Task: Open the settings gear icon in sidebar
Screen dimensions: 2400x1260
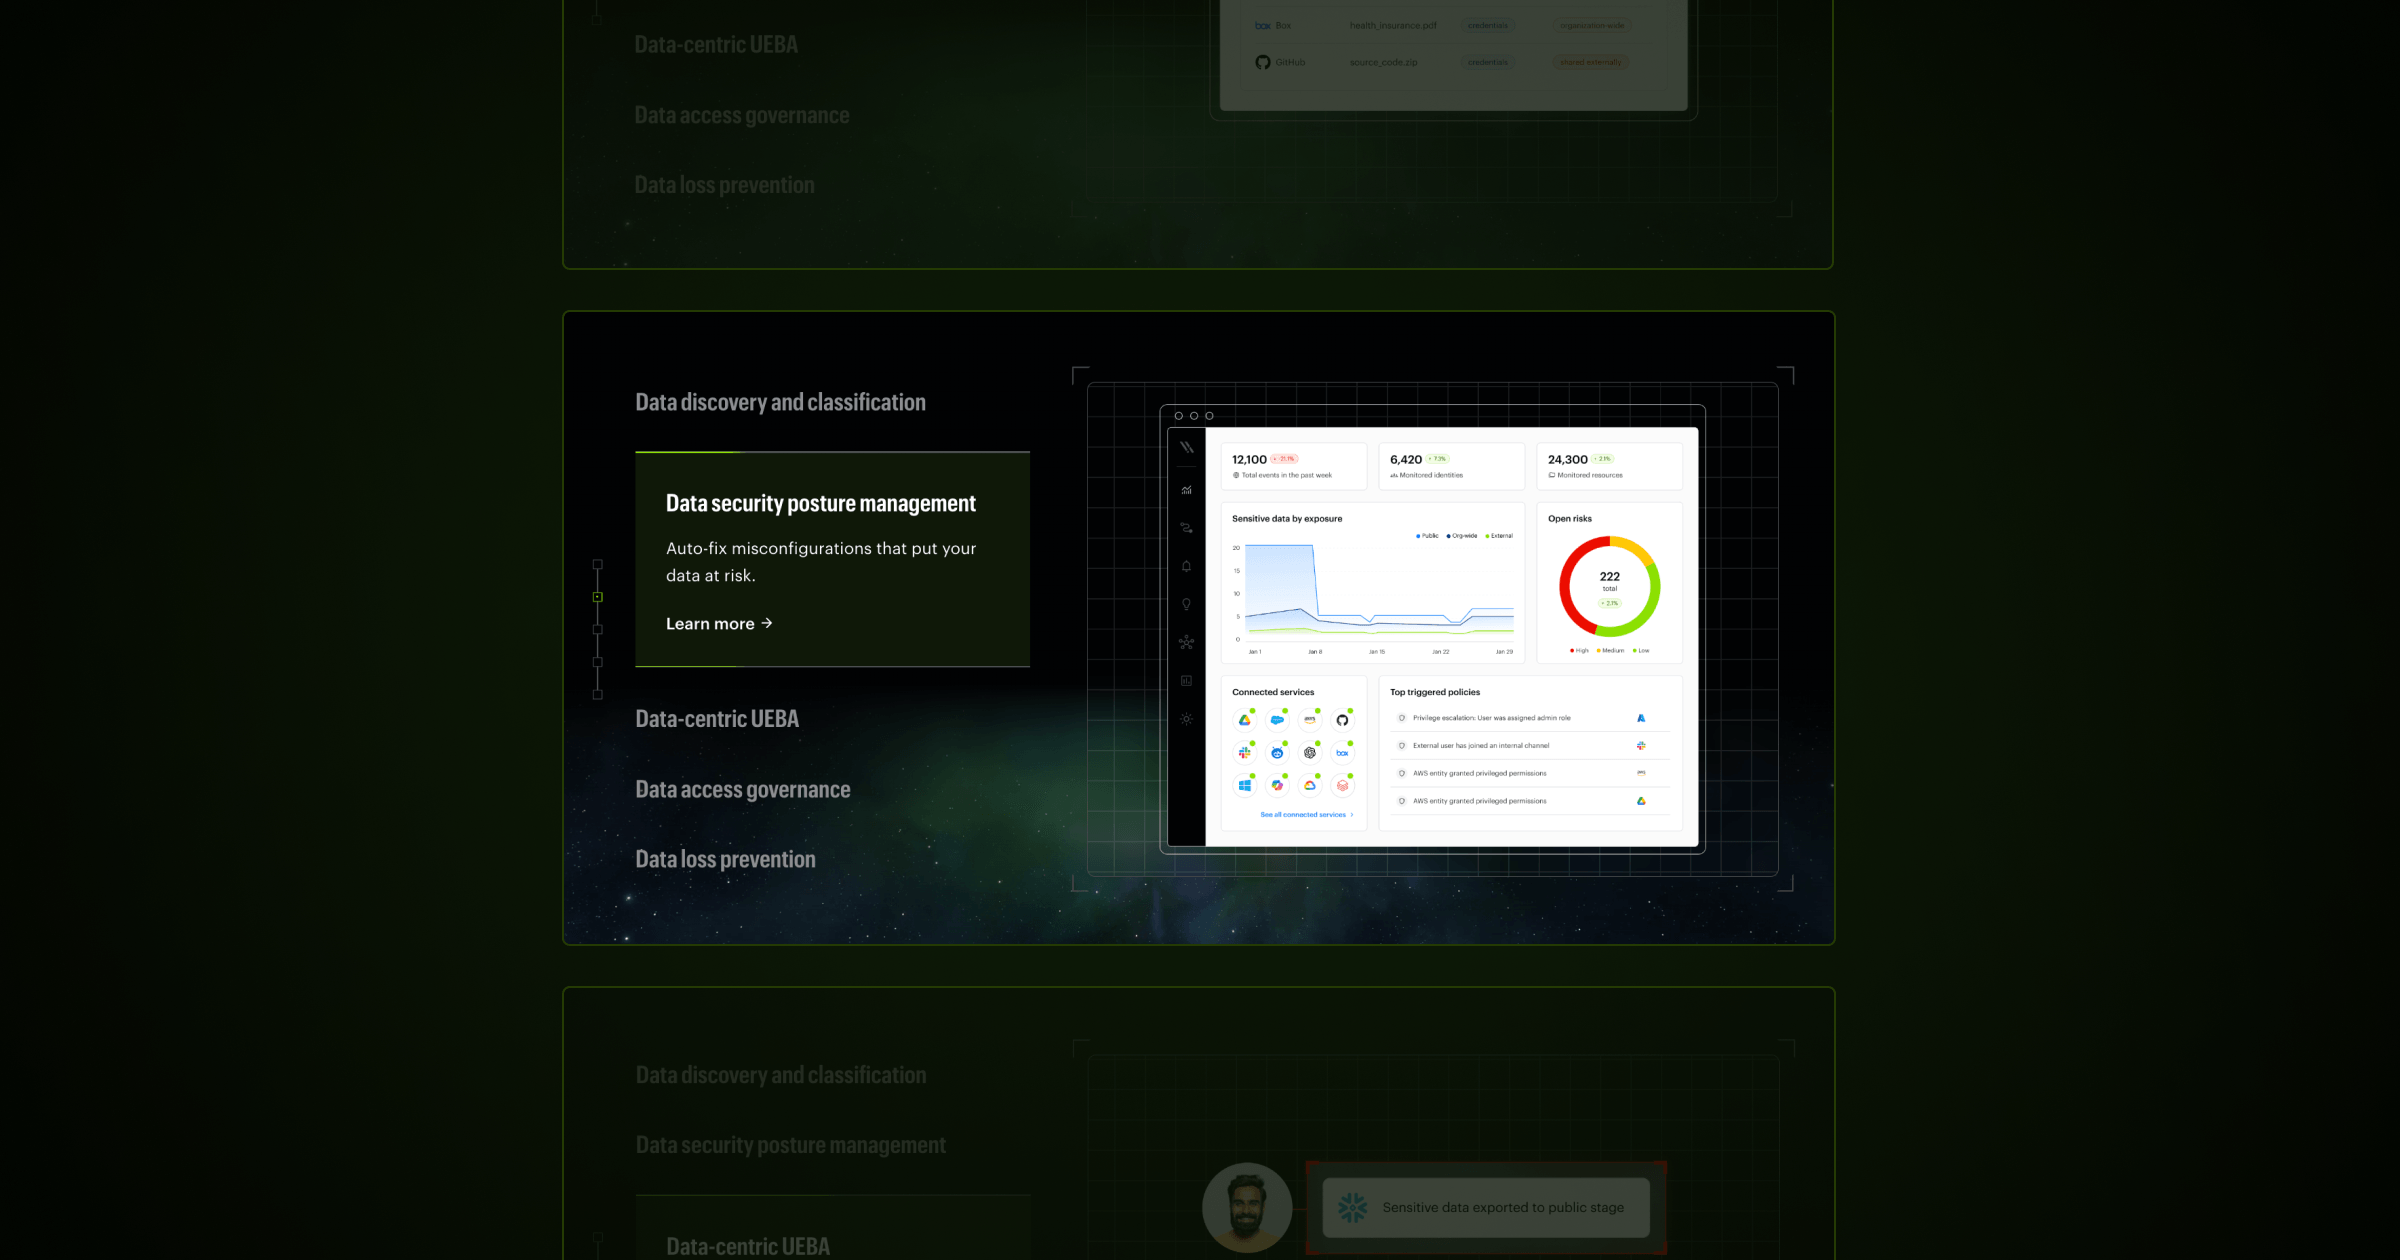Action: click(x=1186, y=719)
